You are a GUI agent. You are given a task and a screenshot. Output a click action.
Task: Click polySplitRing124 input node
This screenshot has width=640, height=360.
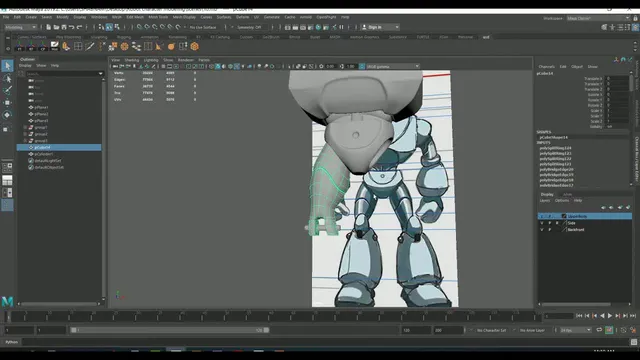click(556, 148)
